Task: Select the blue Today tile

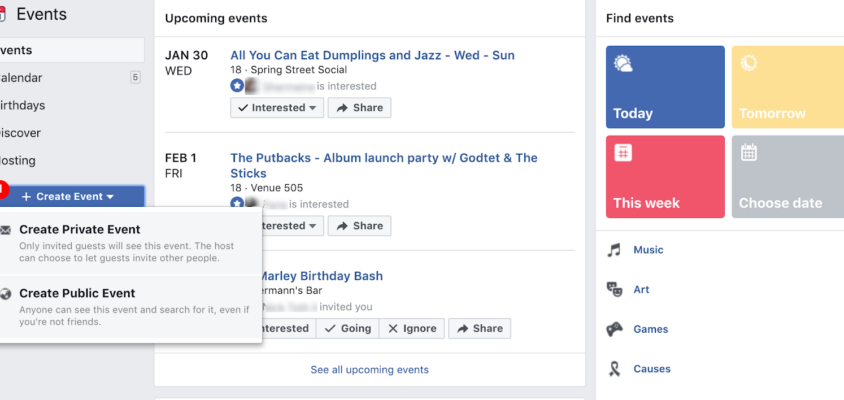Action: click(x=665, y=87)
